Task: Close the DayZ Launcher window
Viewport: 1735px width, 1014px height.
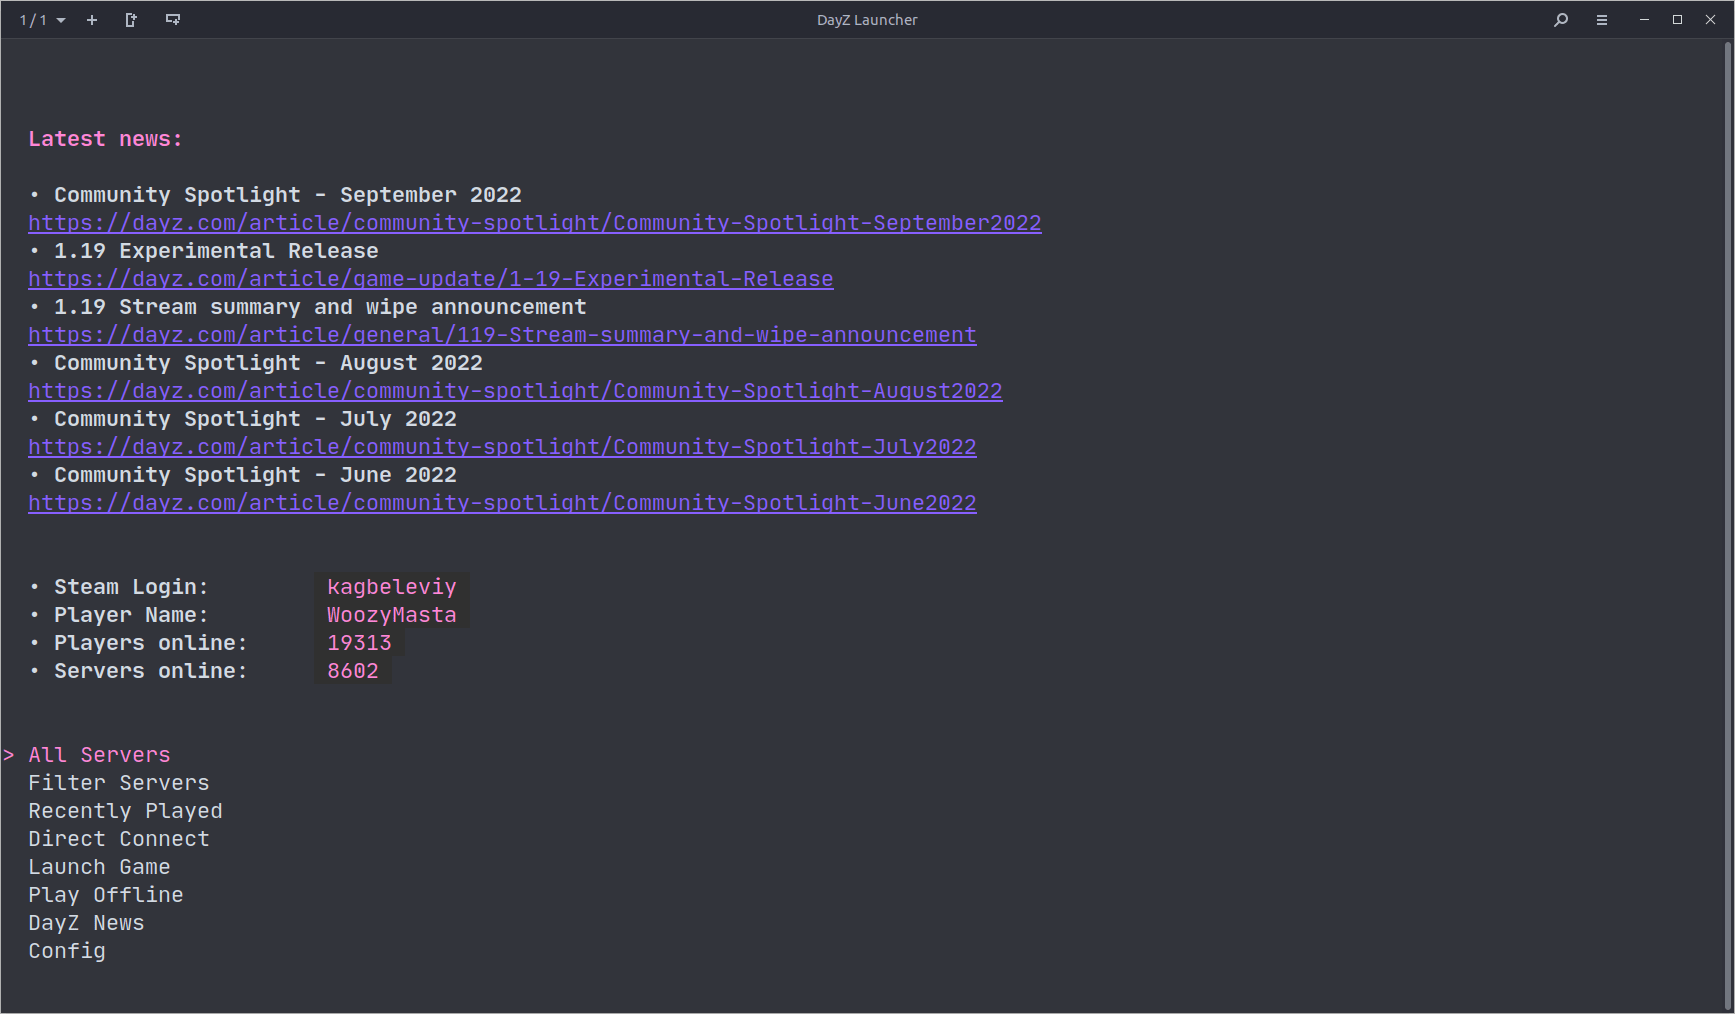Action: click(1710, 20)
